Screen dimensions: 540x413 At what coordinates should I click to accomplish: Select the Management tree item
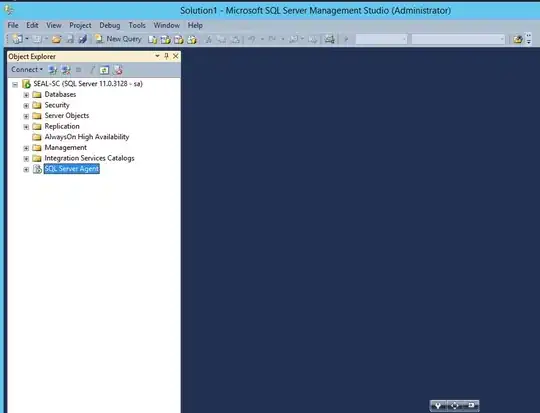(x=65, y=148)
